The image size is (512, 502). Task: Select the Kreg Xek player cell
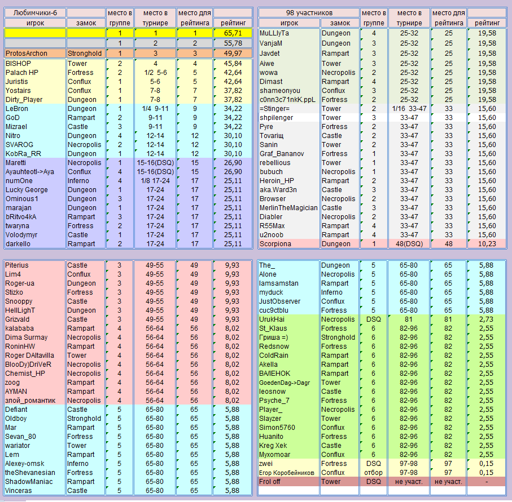click(289, 445)
